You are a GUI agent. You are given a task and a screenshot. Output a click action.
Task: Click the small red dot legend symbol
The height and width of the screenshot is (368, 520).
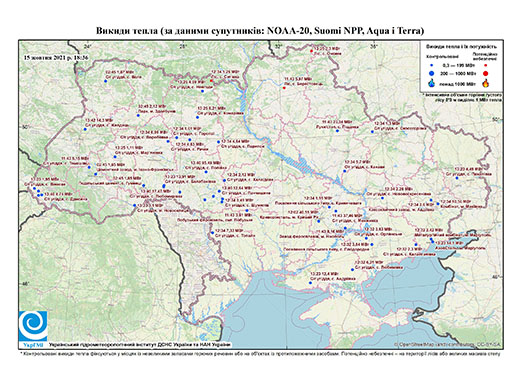tap(486, 65)
